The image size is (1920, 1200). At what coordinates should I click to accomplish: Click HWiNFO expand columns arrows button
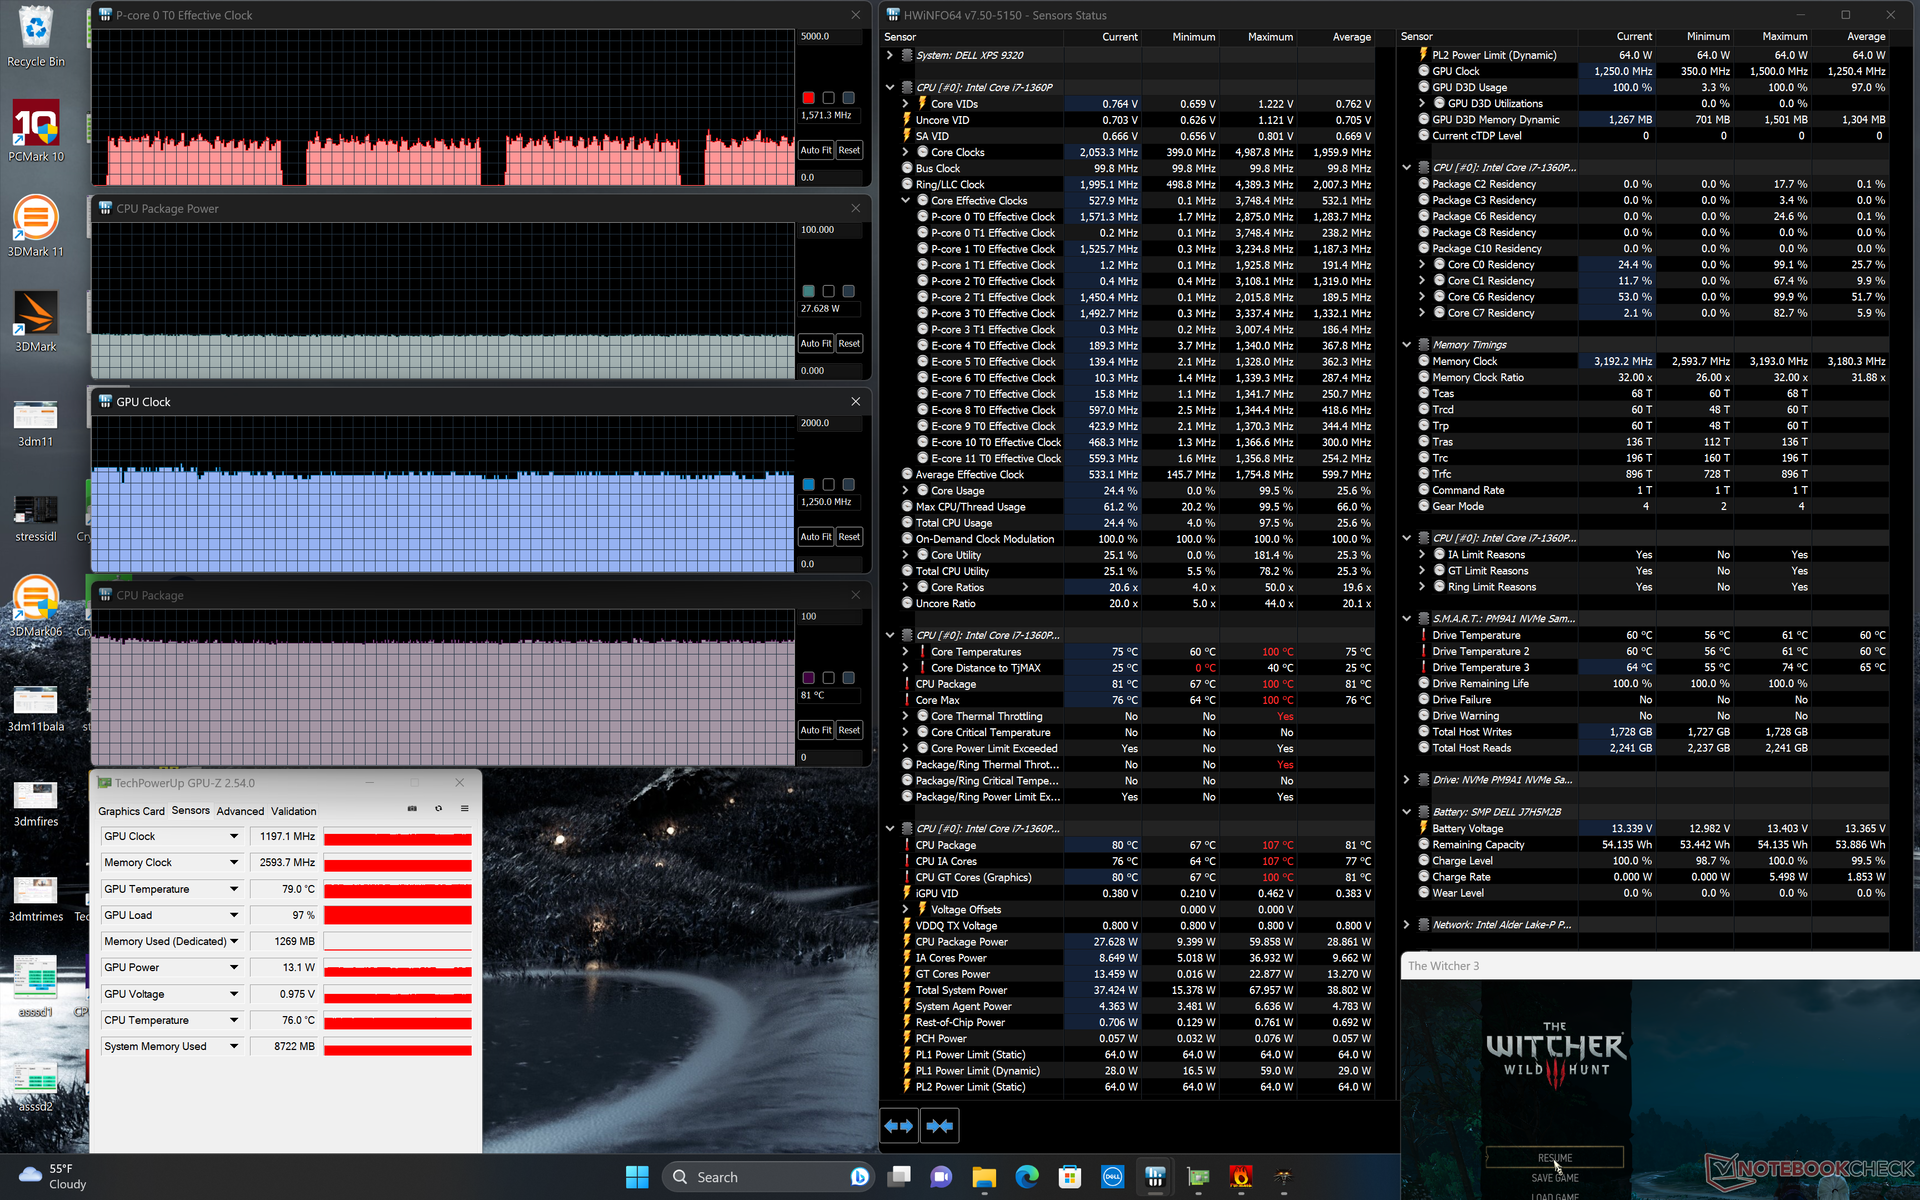tap(899, 1126)
